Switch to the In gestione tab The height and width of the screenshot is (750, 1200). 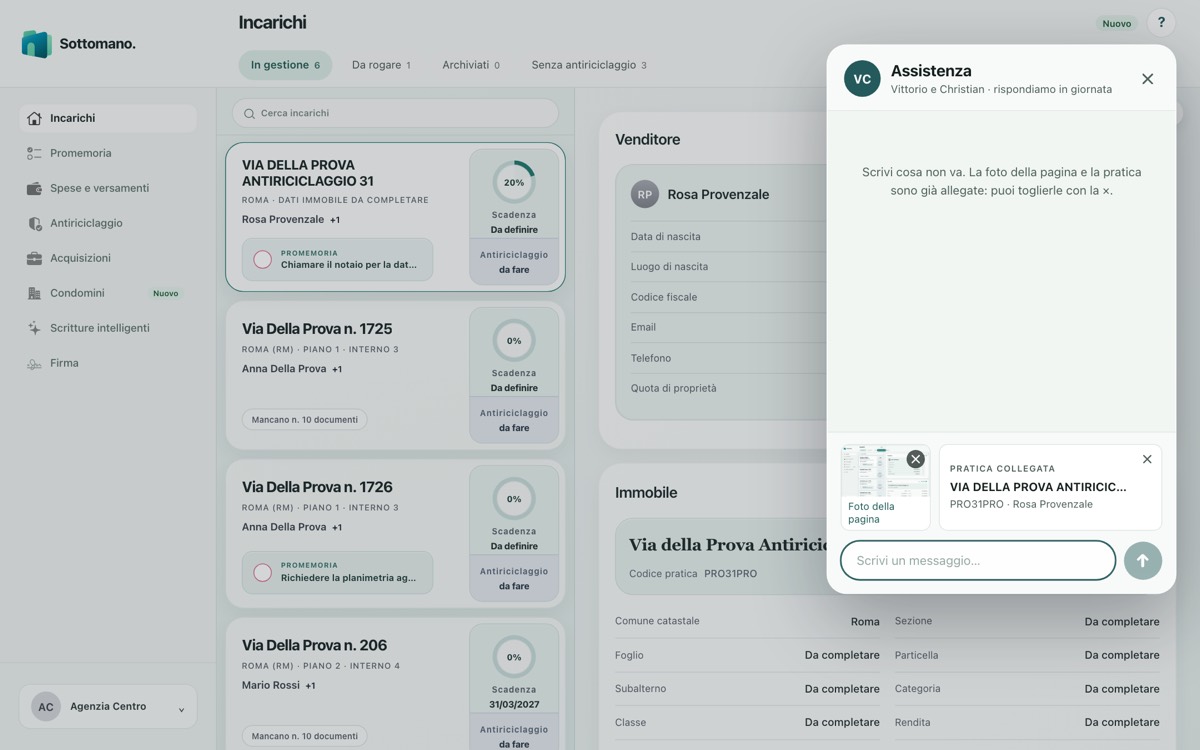(x=285, y=65)
